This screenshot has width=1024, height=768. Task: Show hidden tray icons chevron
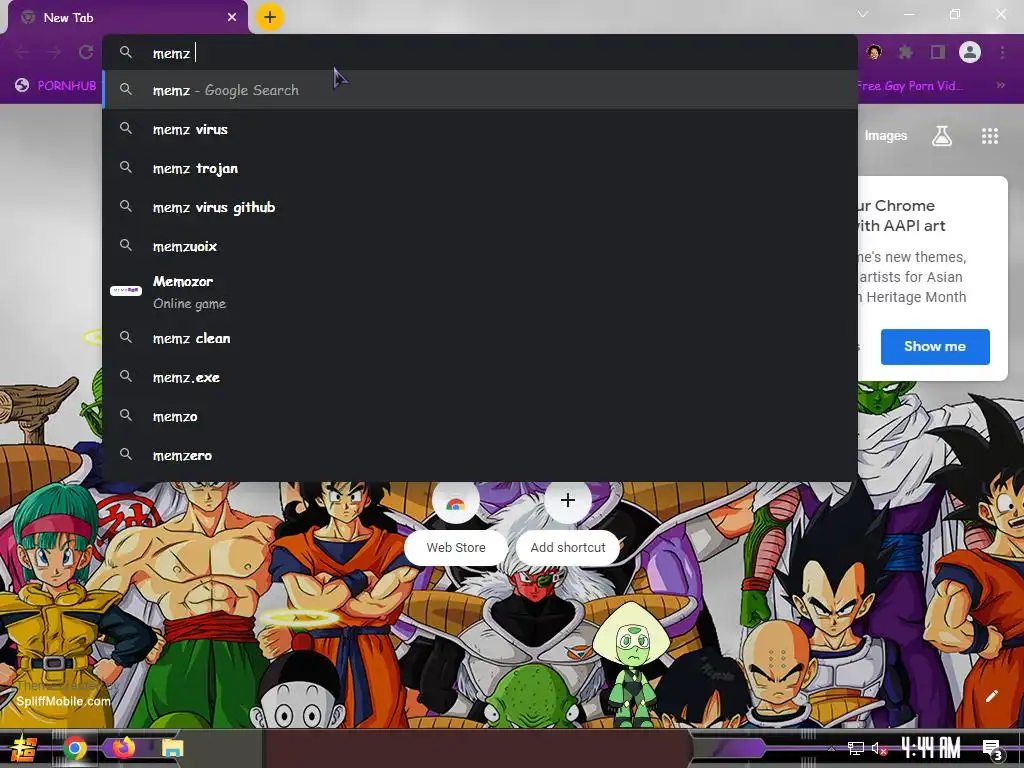click(831, 748)
